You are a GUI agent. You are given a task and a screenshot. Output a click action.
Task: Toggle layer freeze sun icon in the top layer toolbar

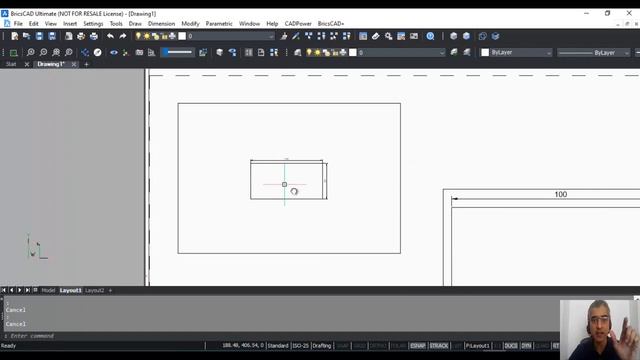click(147, 36)
